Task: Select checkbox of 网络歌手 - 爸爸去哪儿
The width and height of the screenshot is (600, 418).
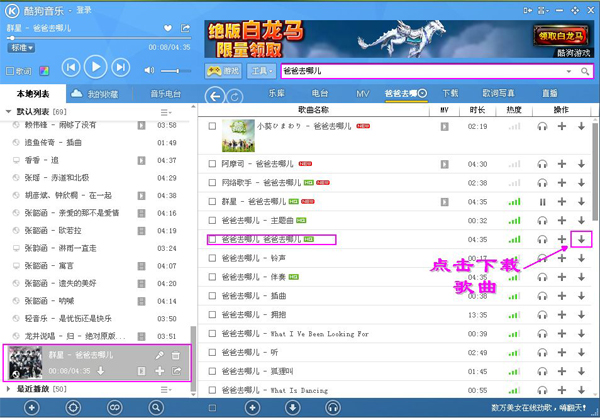Action: 212,183
